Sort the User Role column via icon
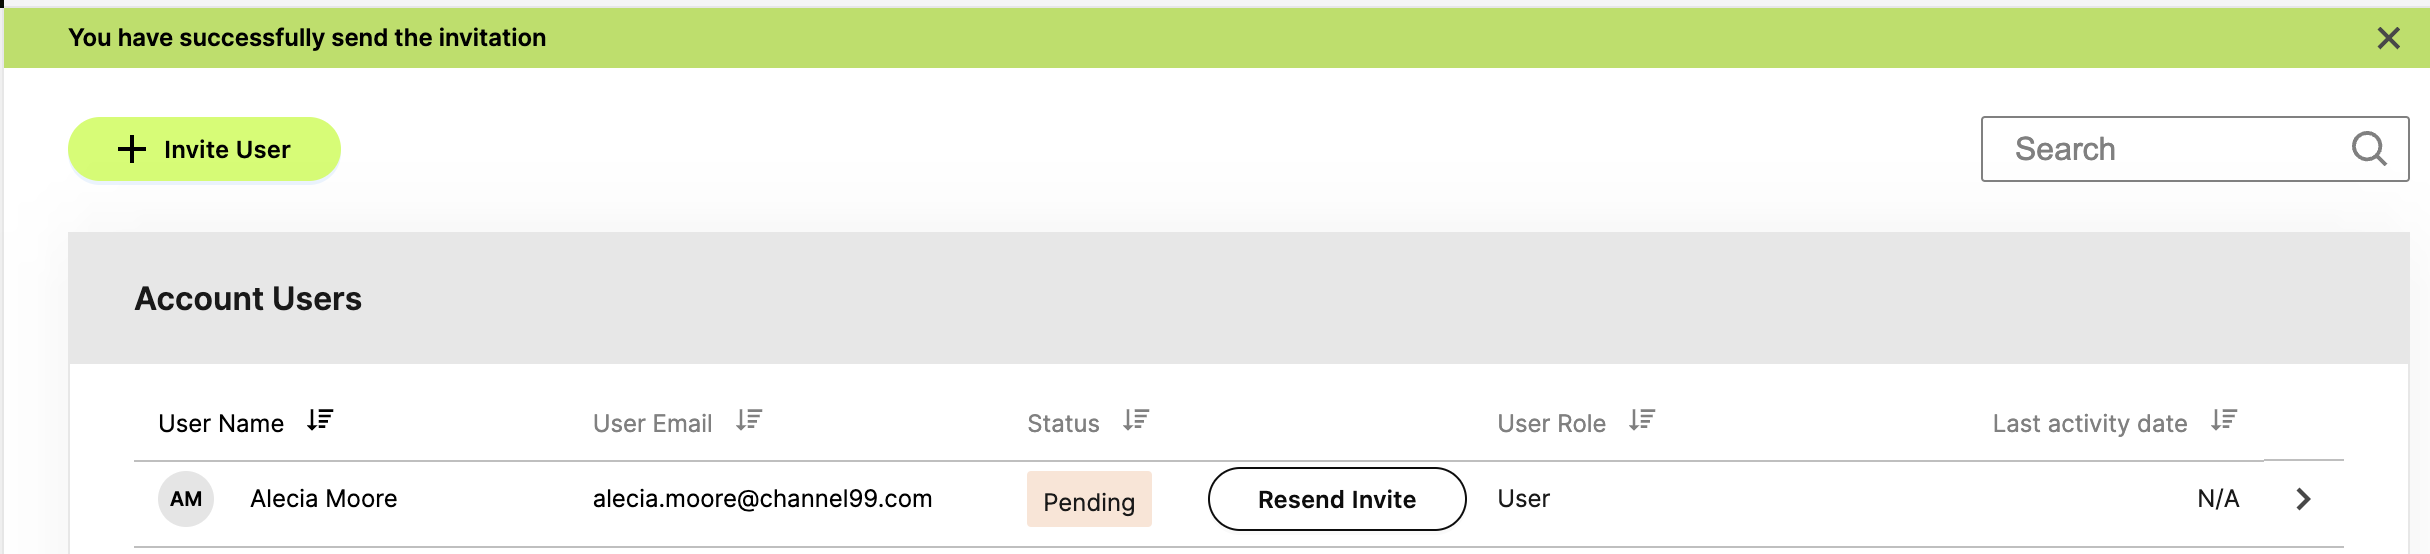The height and width of the screenshot is (554, 2430). point(1642,420)
